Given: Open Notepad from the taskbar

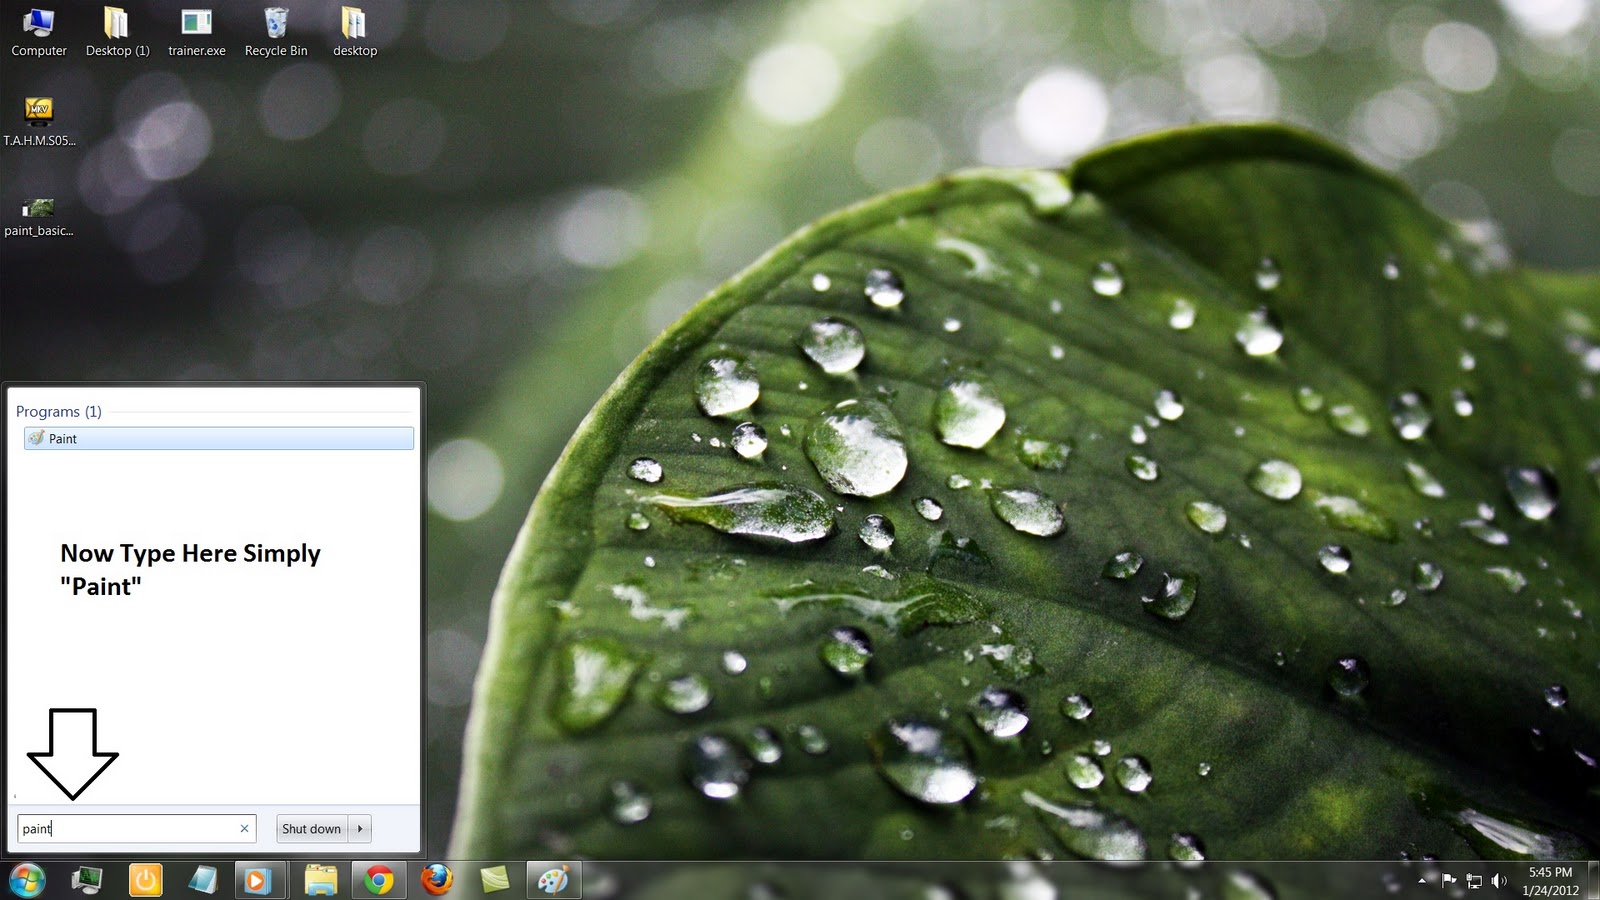Looking at the screenshot, I should pos(202,880).
